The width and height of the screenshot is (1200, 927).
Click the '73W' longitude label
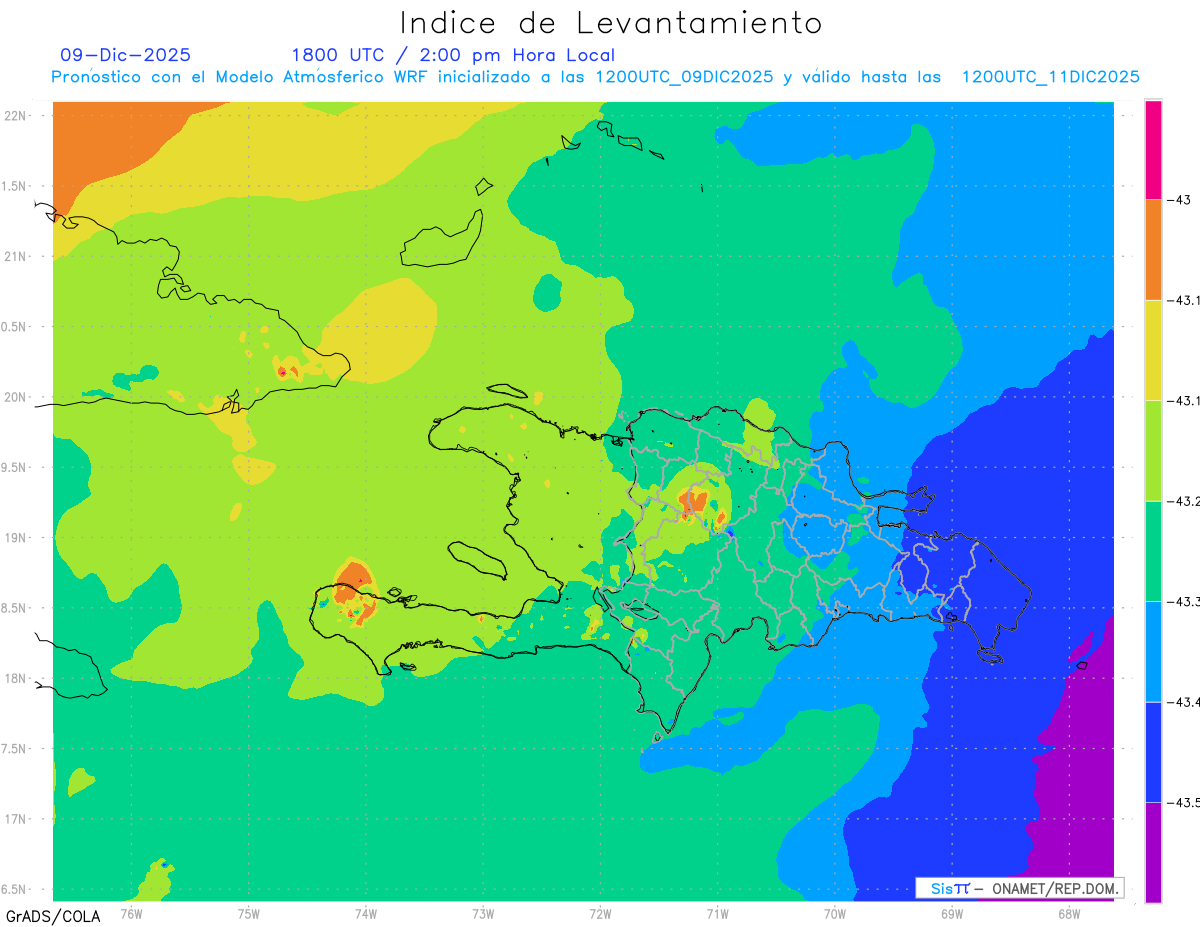point(483,913)
